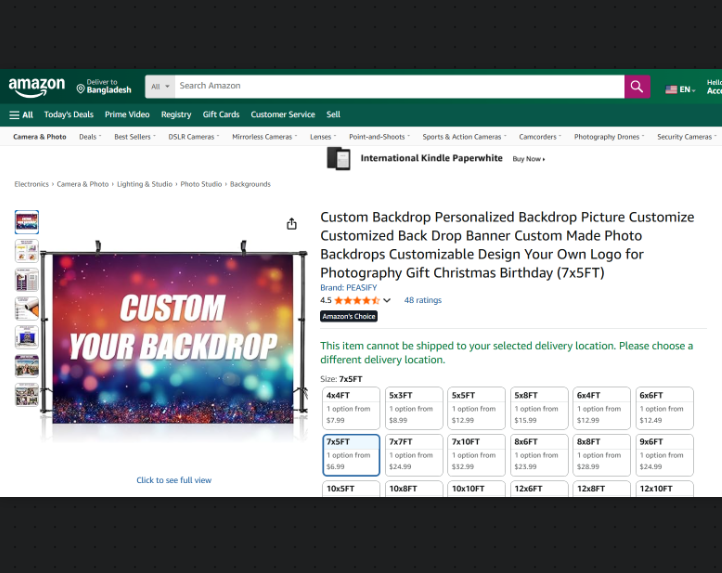Expand the rating breakdown chevron

(x=387, y=300)
